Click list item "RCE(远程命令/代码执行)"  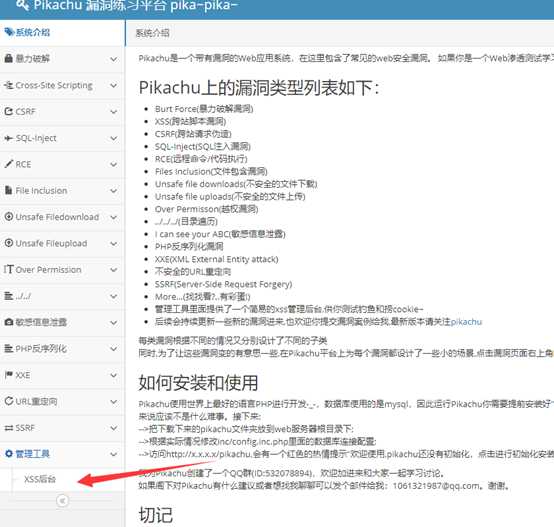201,159
